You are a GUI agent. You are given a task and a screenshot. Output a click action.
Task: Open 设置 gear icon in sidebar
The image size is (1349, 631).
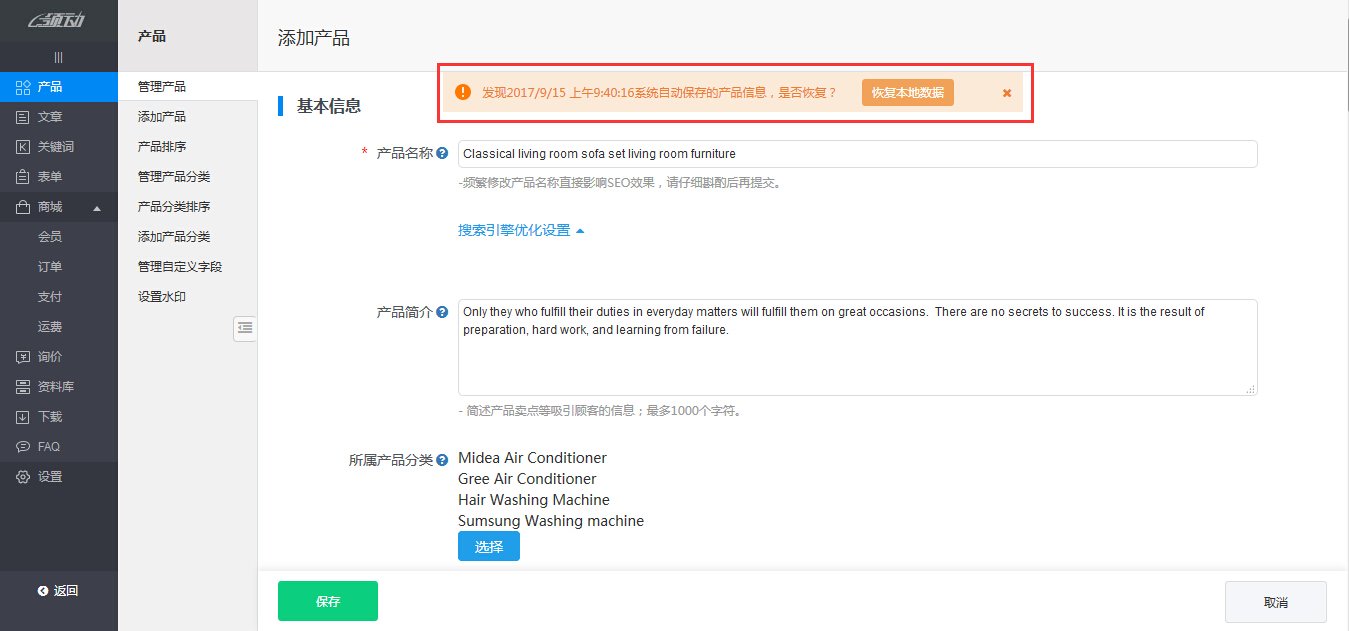pyautogui.click(x=22, y=477)
